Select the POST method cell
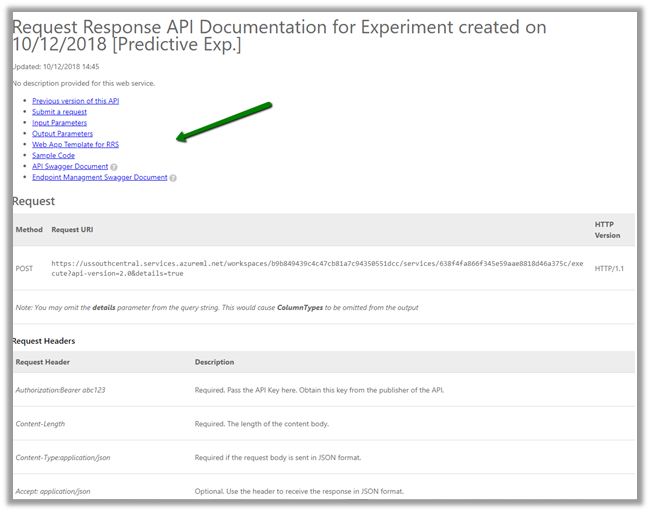Viewport: 650px width, 512px height. tap(25, 268)
